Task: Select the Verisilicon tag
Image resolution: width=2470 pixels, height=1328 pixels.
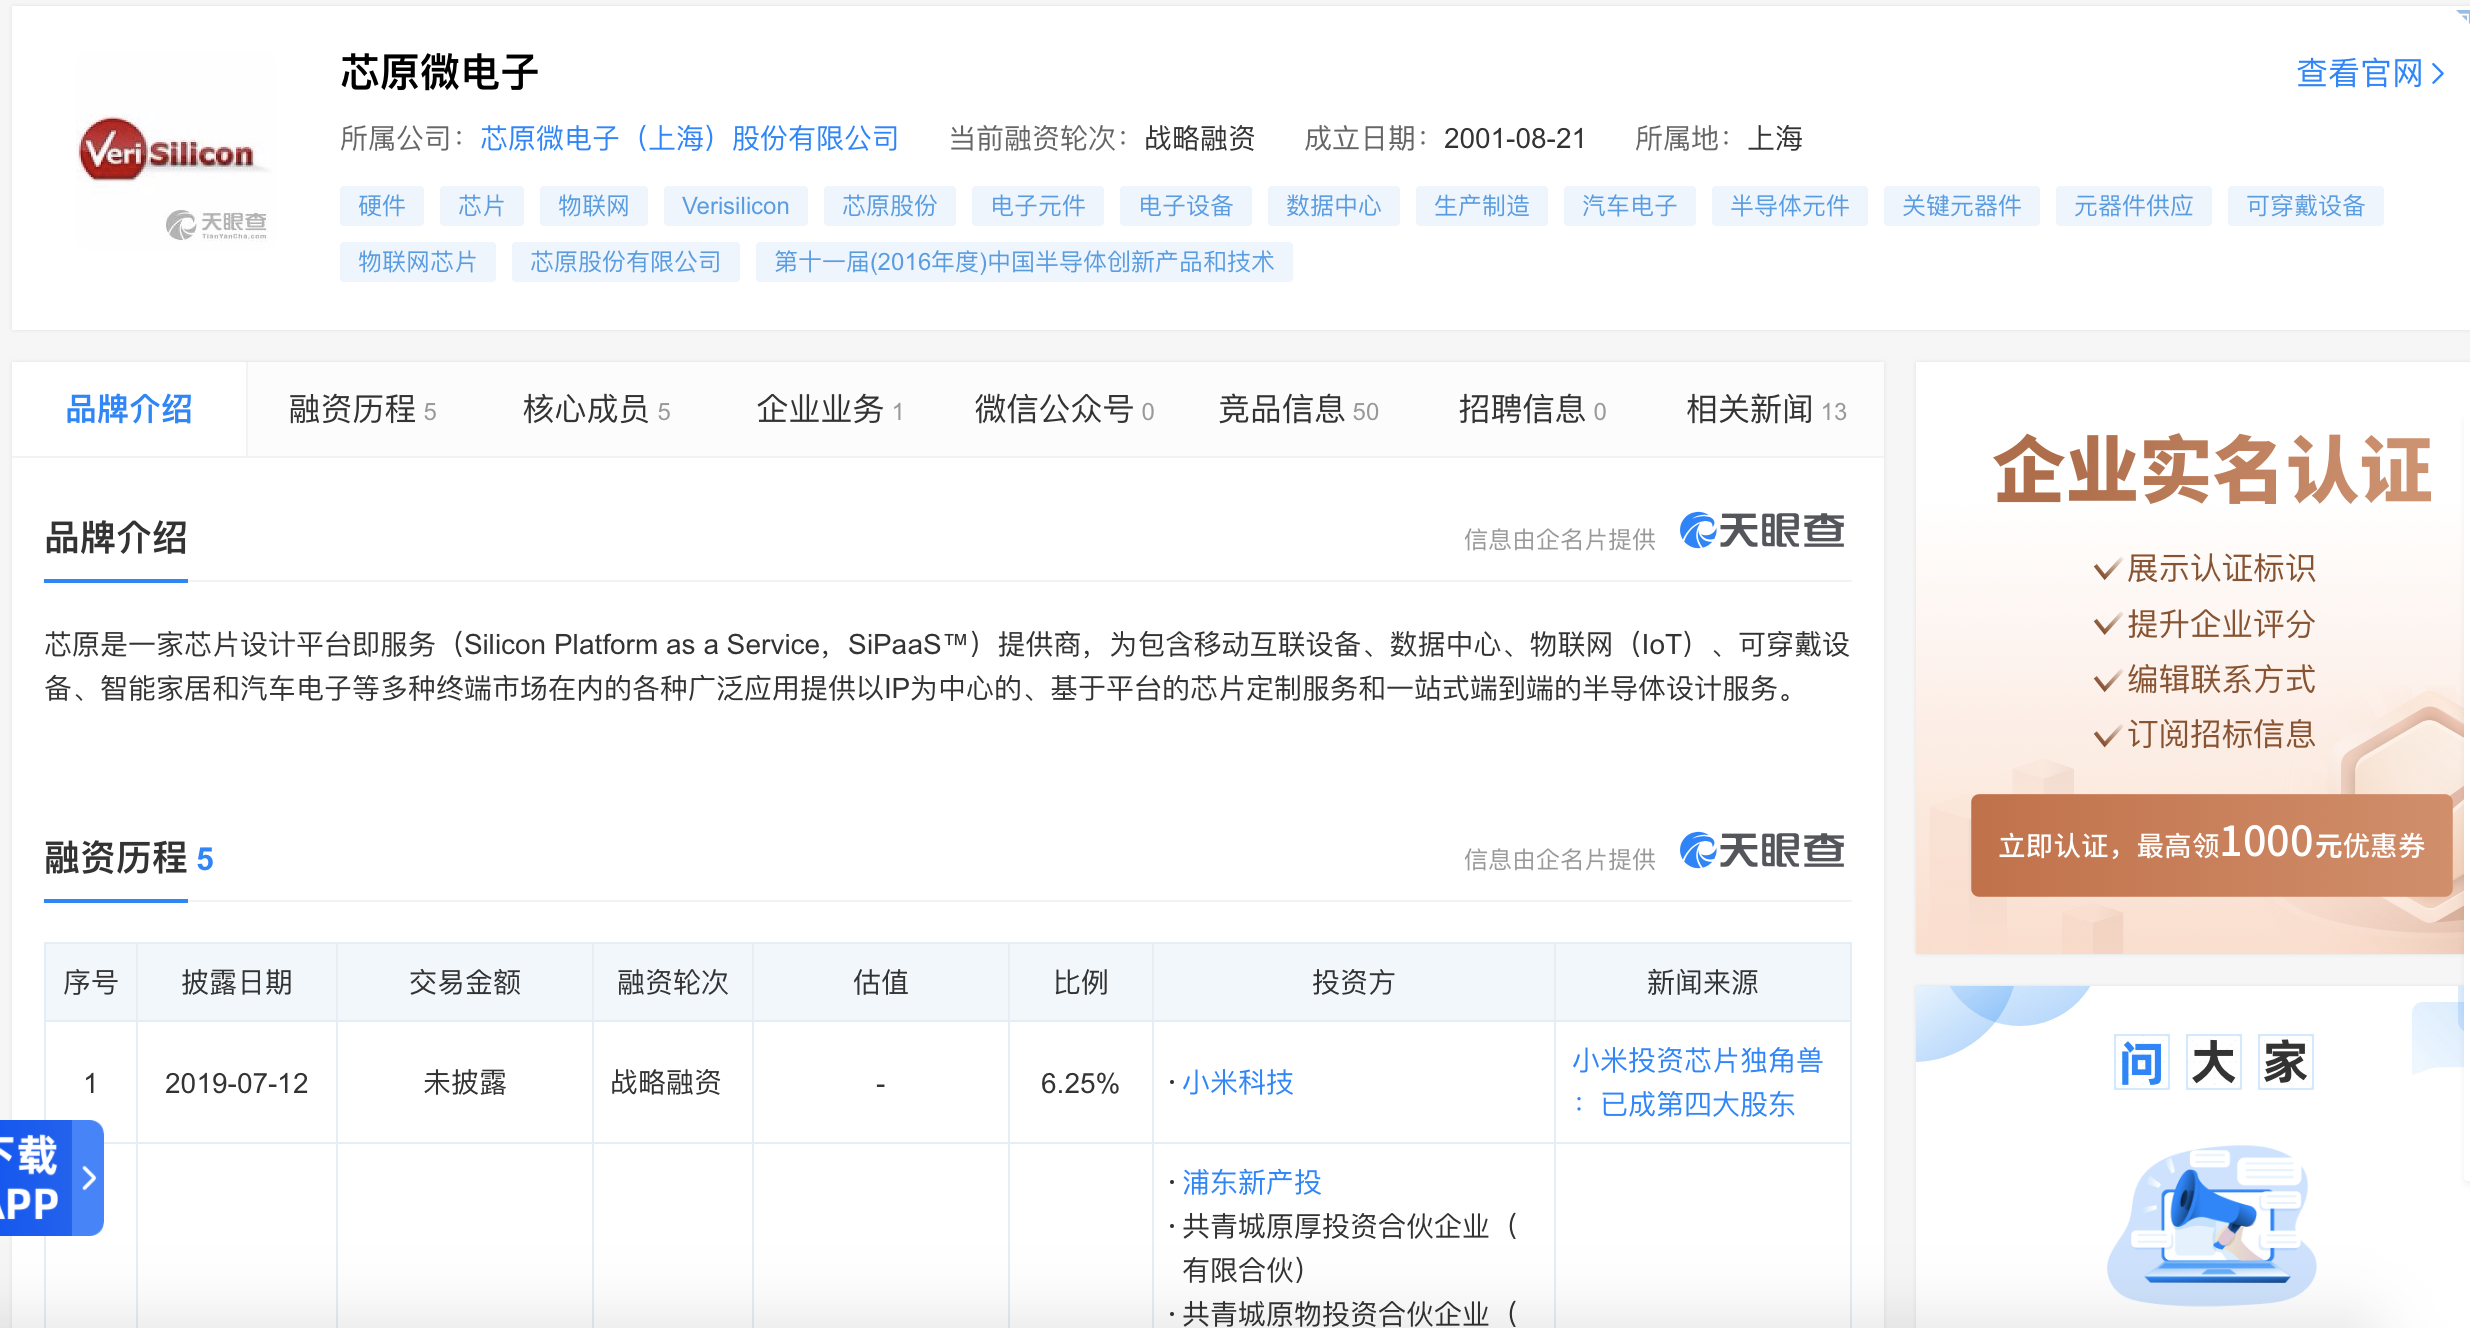Action: point(736,206)
